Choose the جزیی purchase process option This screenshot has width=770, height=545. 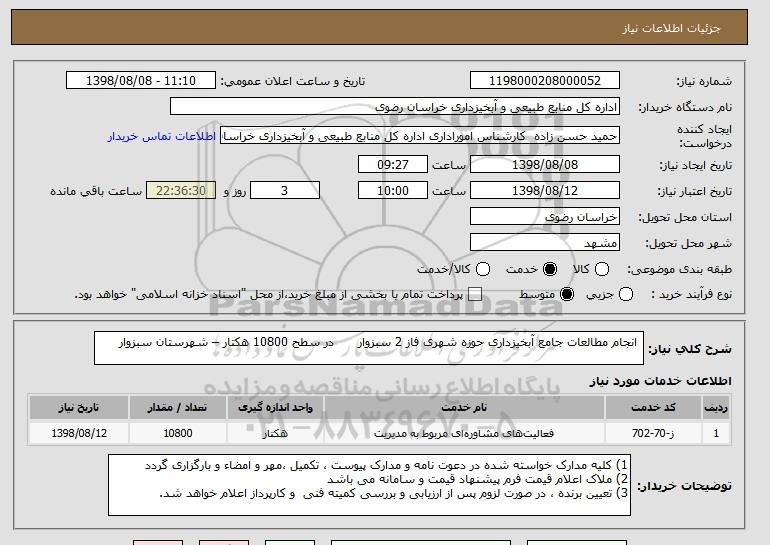click(626, 295)
